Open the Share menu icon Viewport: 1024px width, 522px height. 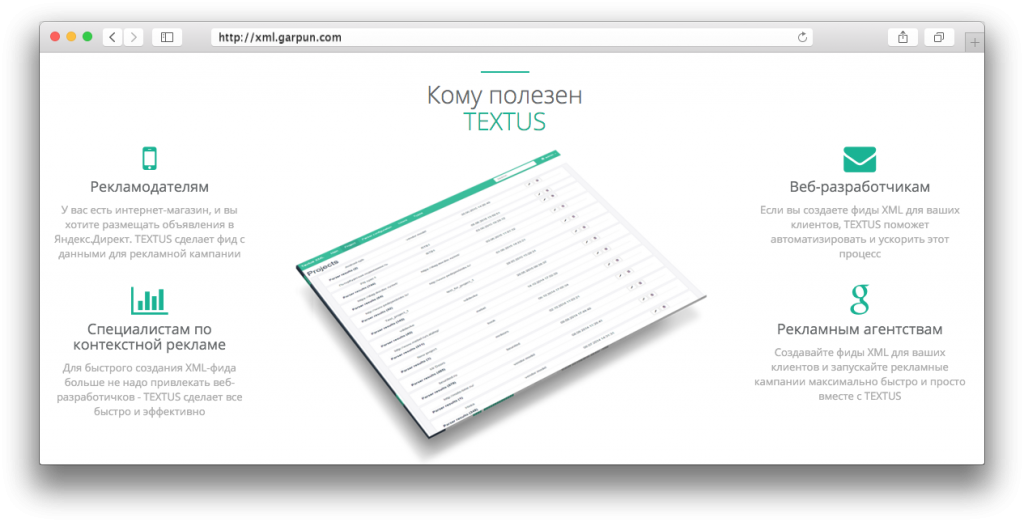click(x=903, y=37)
